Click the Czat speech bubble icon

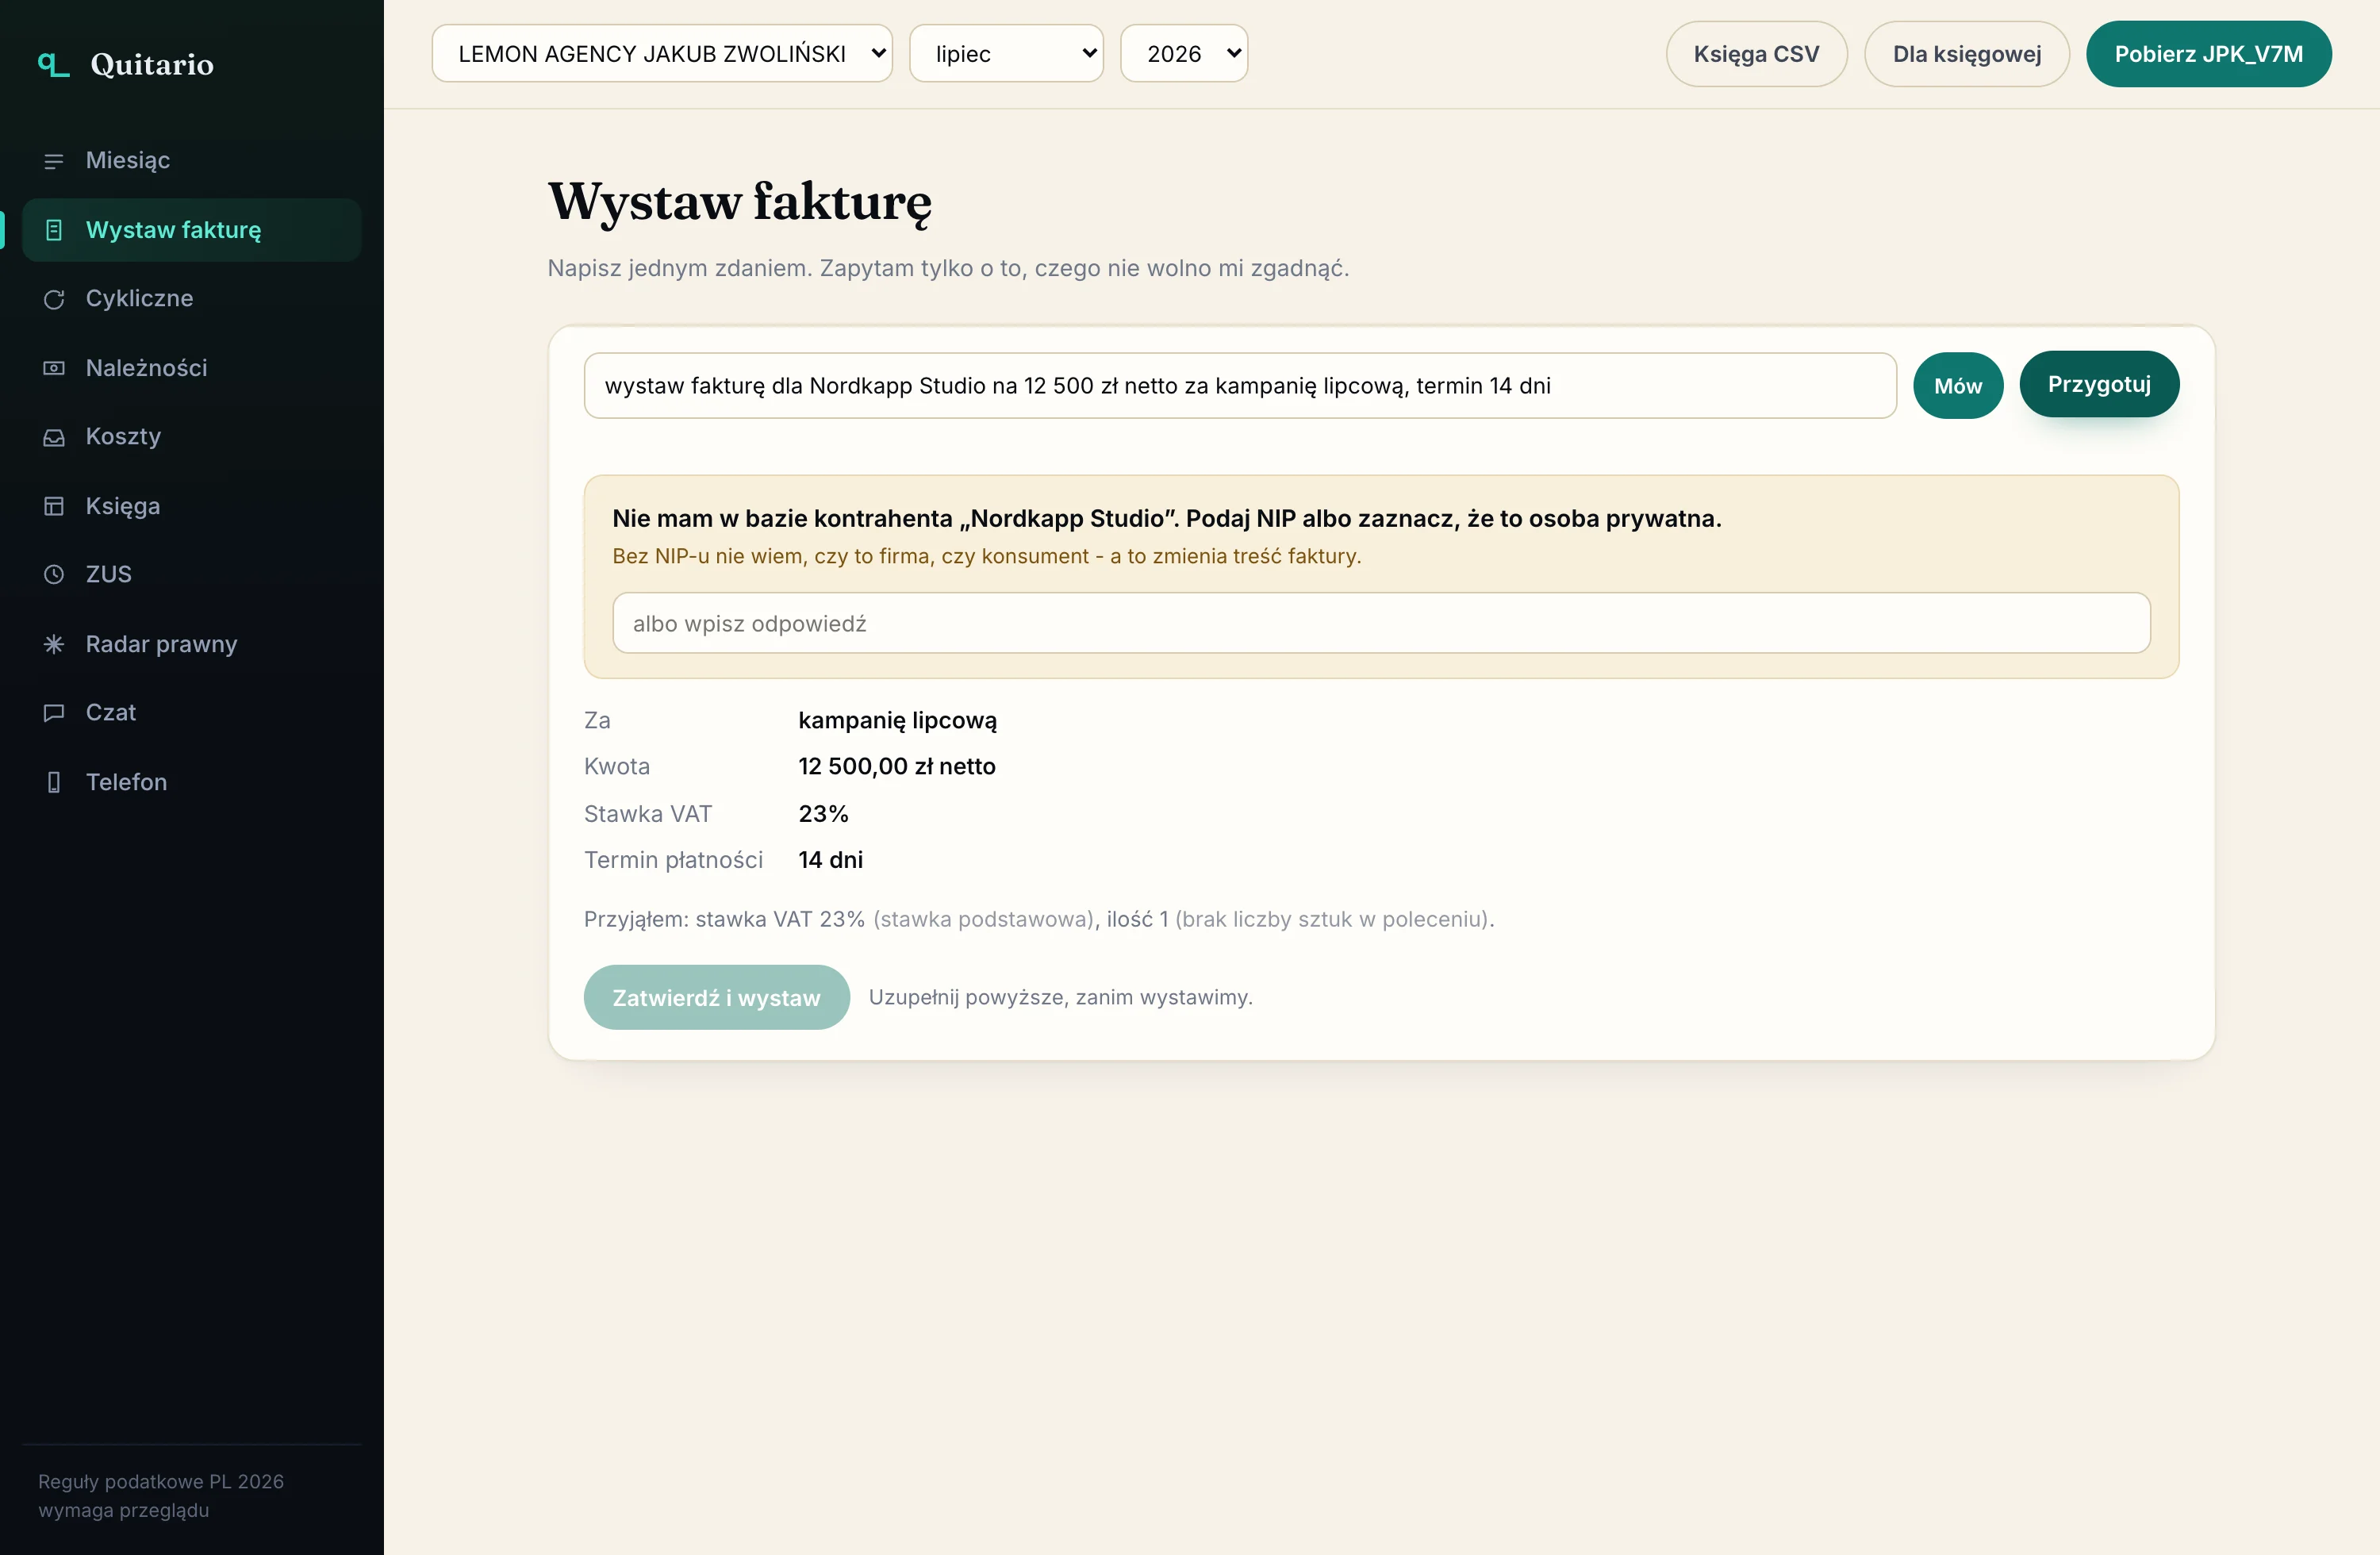54,713
